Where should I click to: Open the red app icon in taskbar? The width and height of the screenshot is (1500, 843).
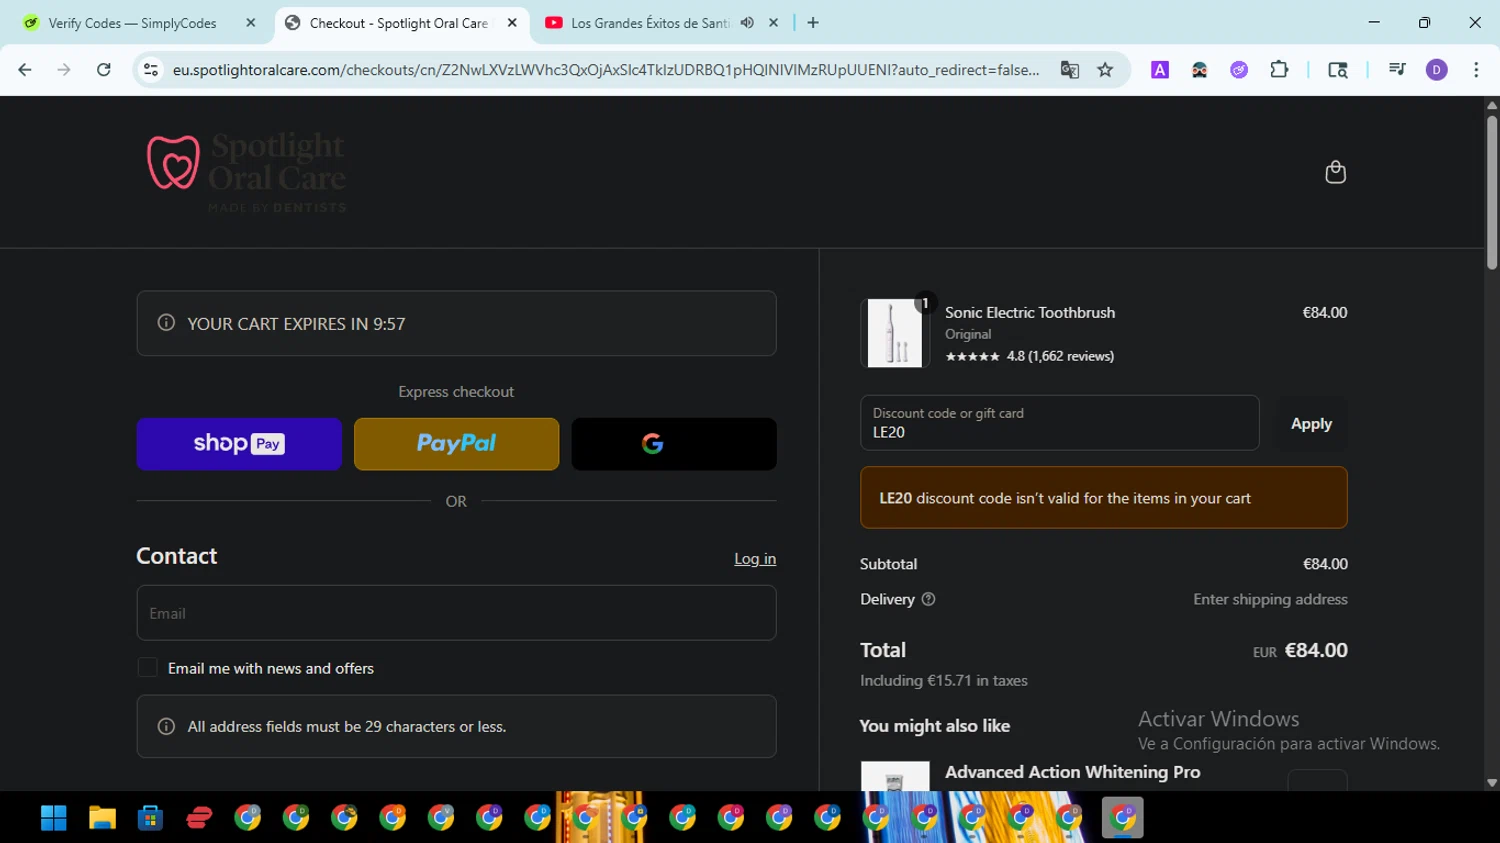(x=199, y=818)
